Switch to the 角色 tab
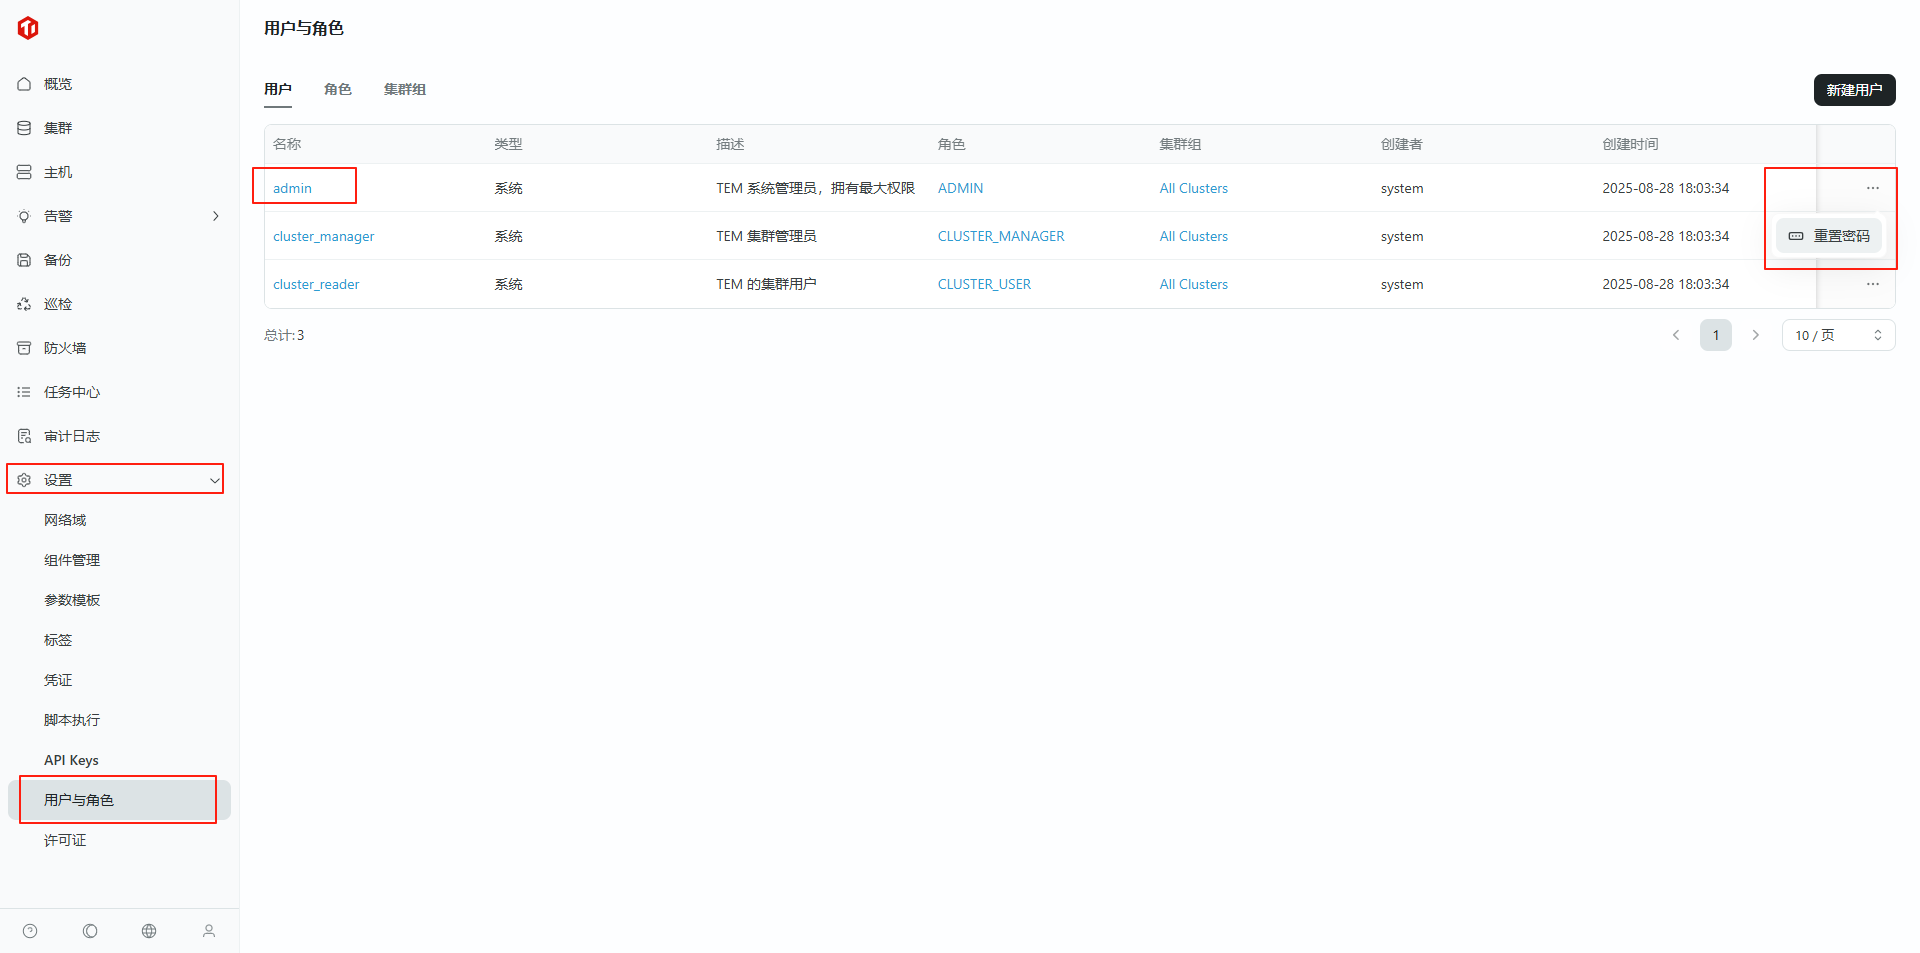1920x953 pixels. pyautogui.click(x=338, y=89)
